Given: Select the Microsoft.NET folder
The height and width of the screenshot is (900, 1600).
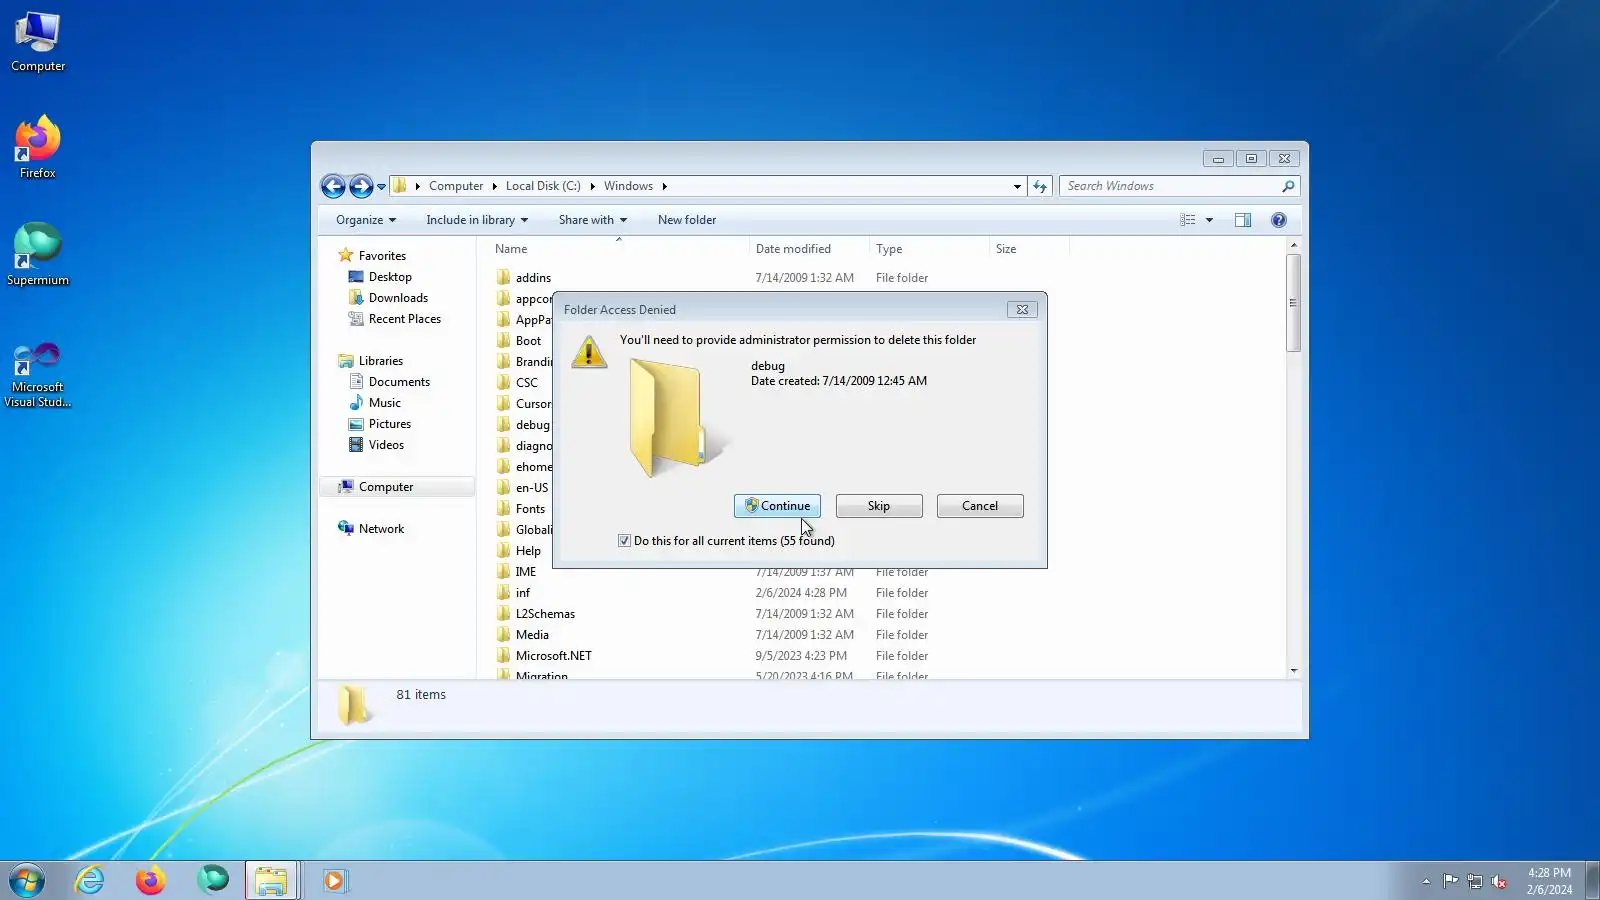Looking at the screenshot, I should point(554,656).
